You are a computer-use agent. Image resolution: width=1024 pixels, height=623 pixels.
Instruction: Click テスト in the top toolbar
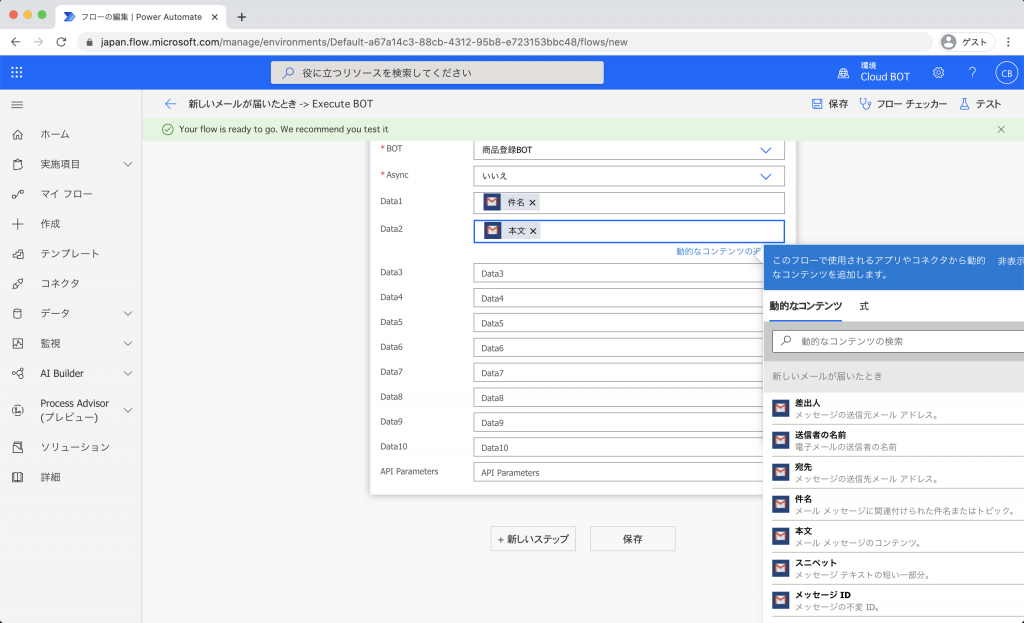980,104
